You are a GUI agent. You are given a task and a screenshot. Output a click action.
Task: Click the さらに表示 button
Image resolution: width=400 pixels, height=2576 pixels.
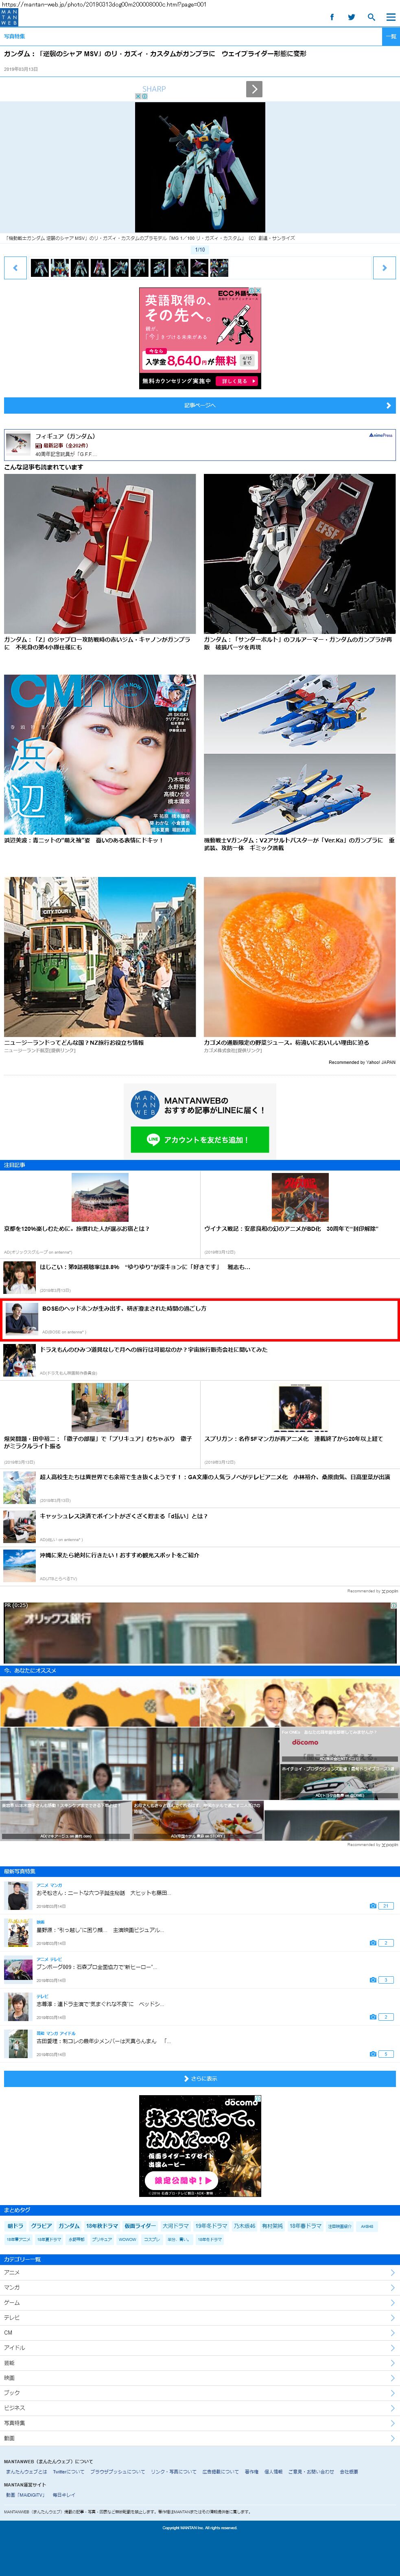click(x=200, y=2079)
